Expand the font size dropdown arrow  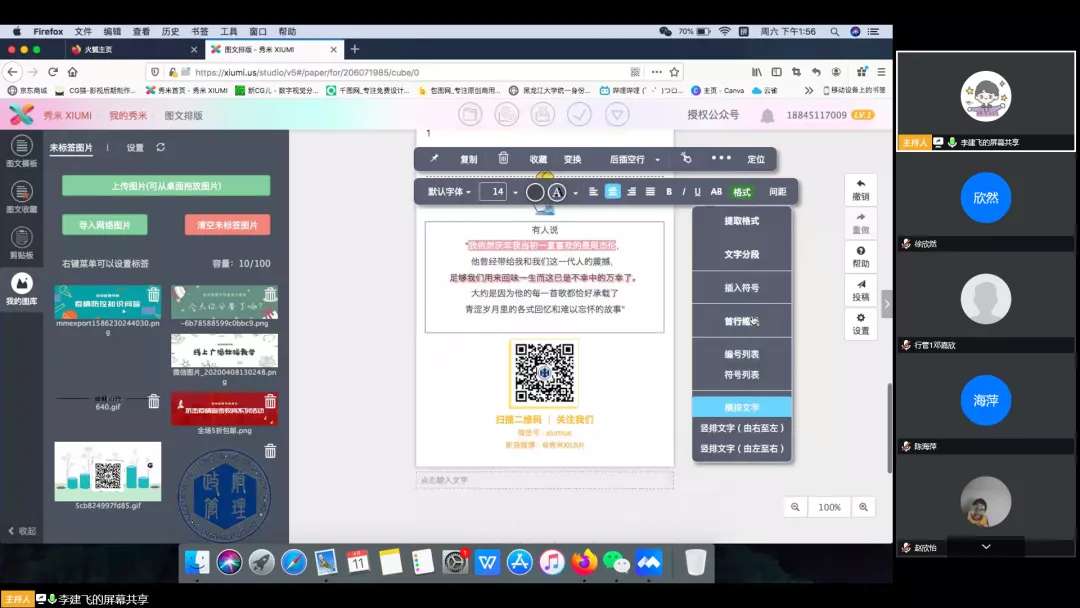coord(516,192)
